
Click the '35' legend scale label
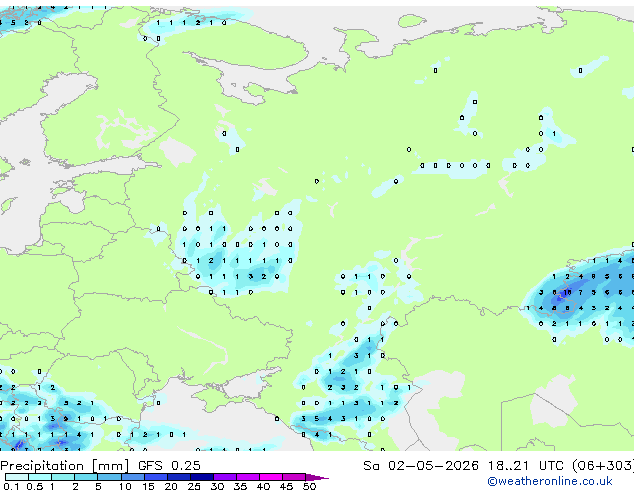pyautogui.click(x=240, y=486)
